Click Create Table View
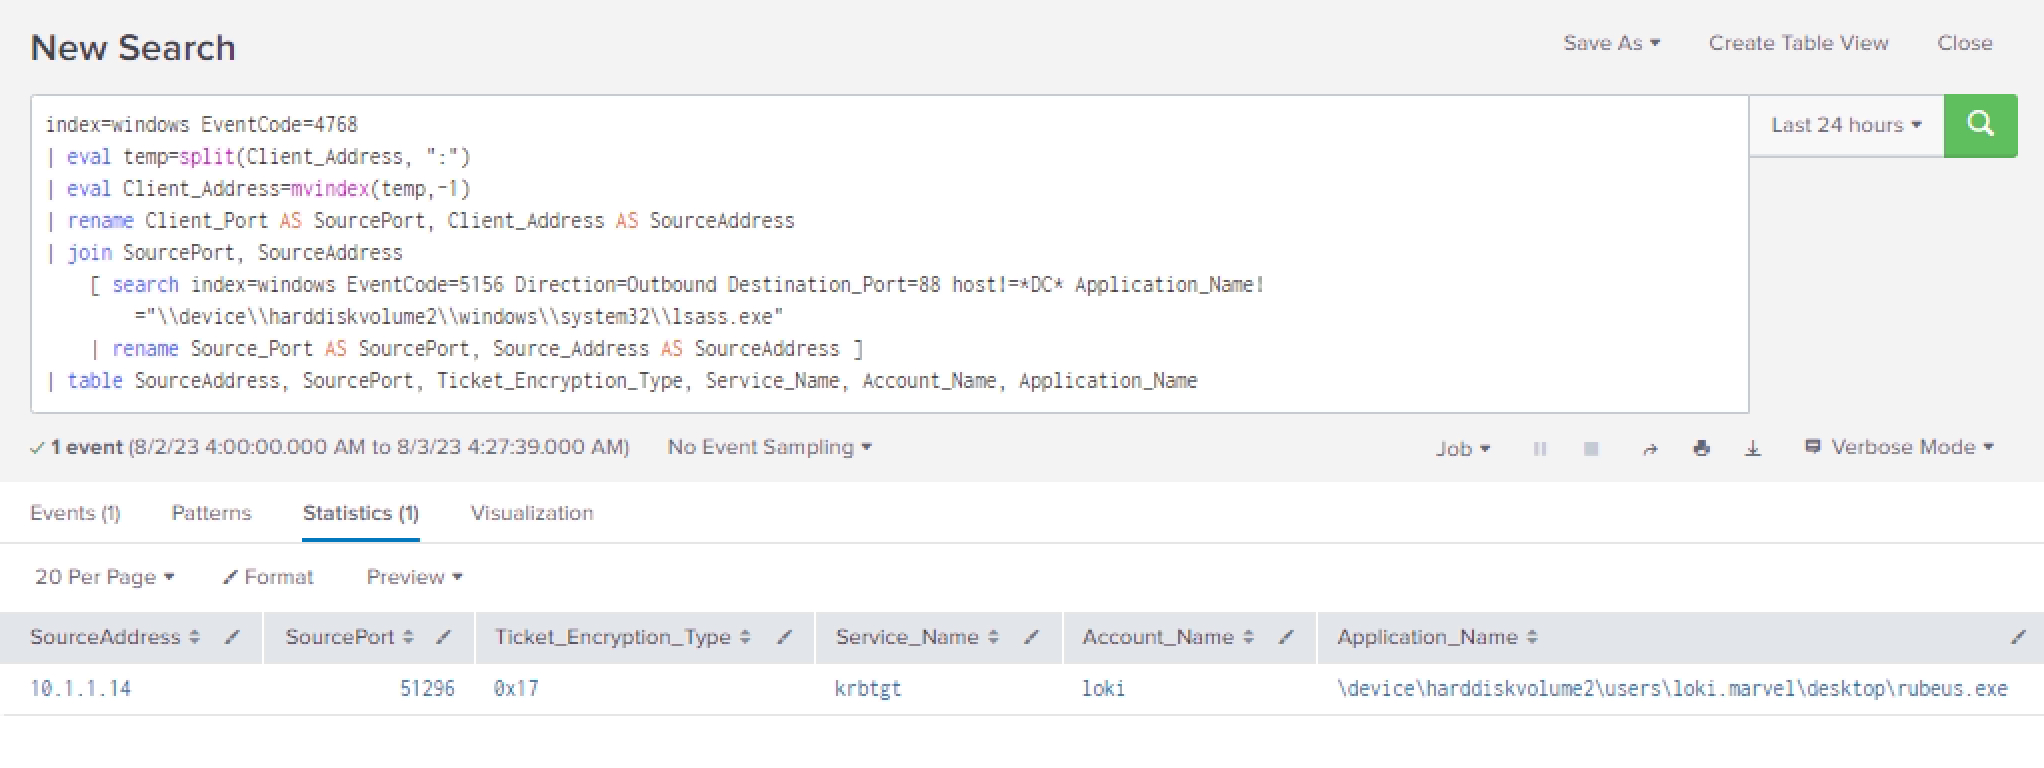Screen dimensions: 2044x768 [x=1798, y=43]
